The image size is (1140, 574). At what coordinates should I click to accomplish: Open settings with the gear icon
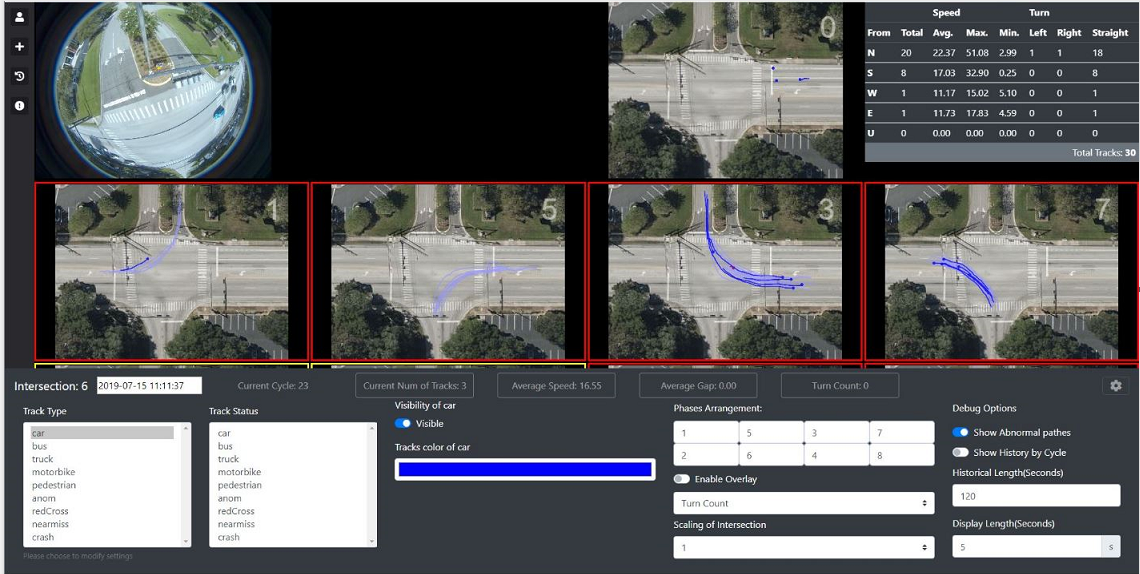(x=1116, y=386)
